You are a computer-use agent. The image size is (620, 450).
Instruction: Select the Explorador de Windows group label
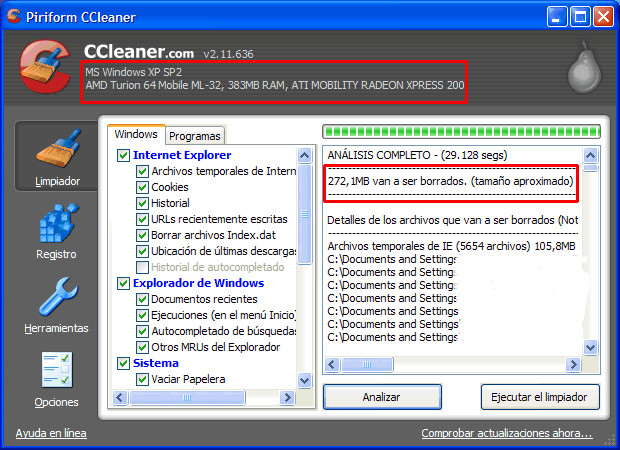pos(198,283)
